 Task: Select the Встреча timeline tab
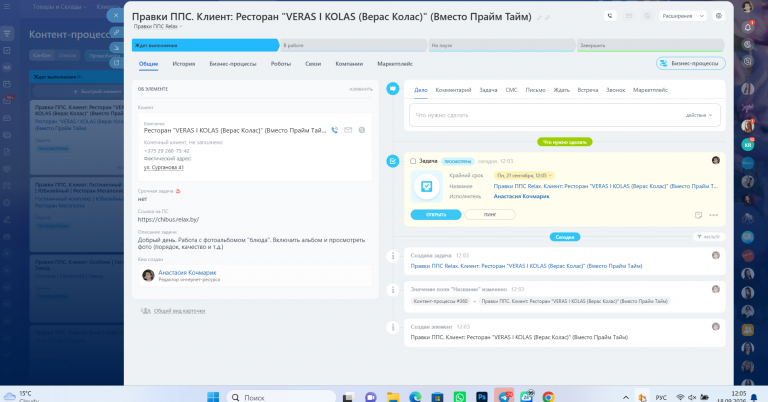[x=587, y=90]
